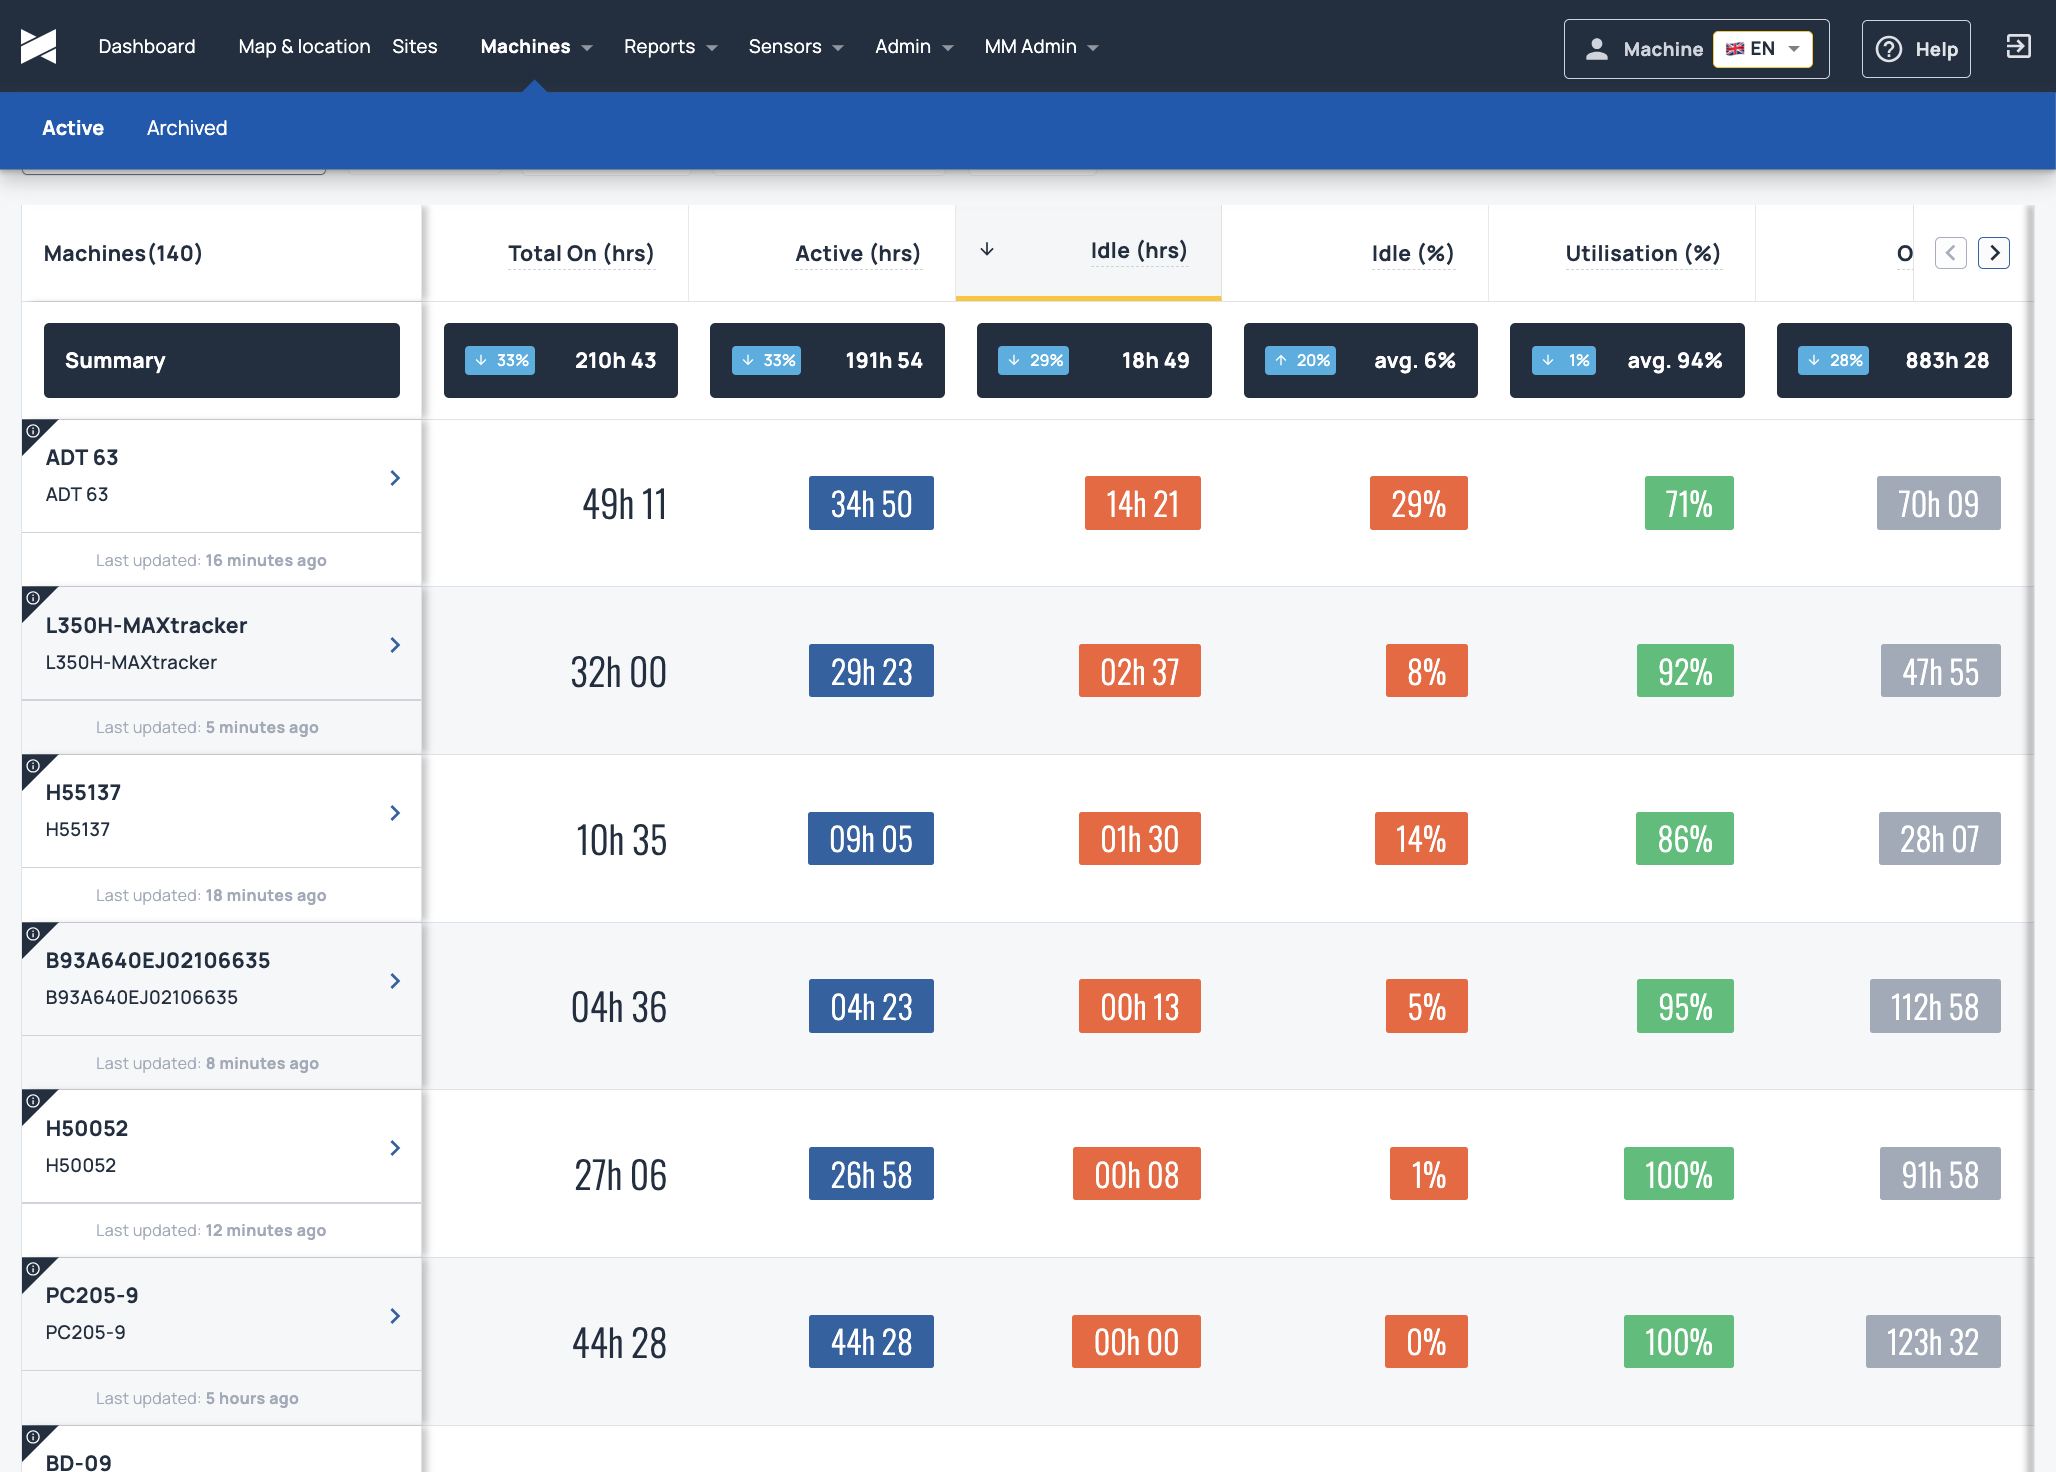Go to Map & location page
Image resolution: width=2056 pixels, height=1472 pixels.
[x=304, y=46]
